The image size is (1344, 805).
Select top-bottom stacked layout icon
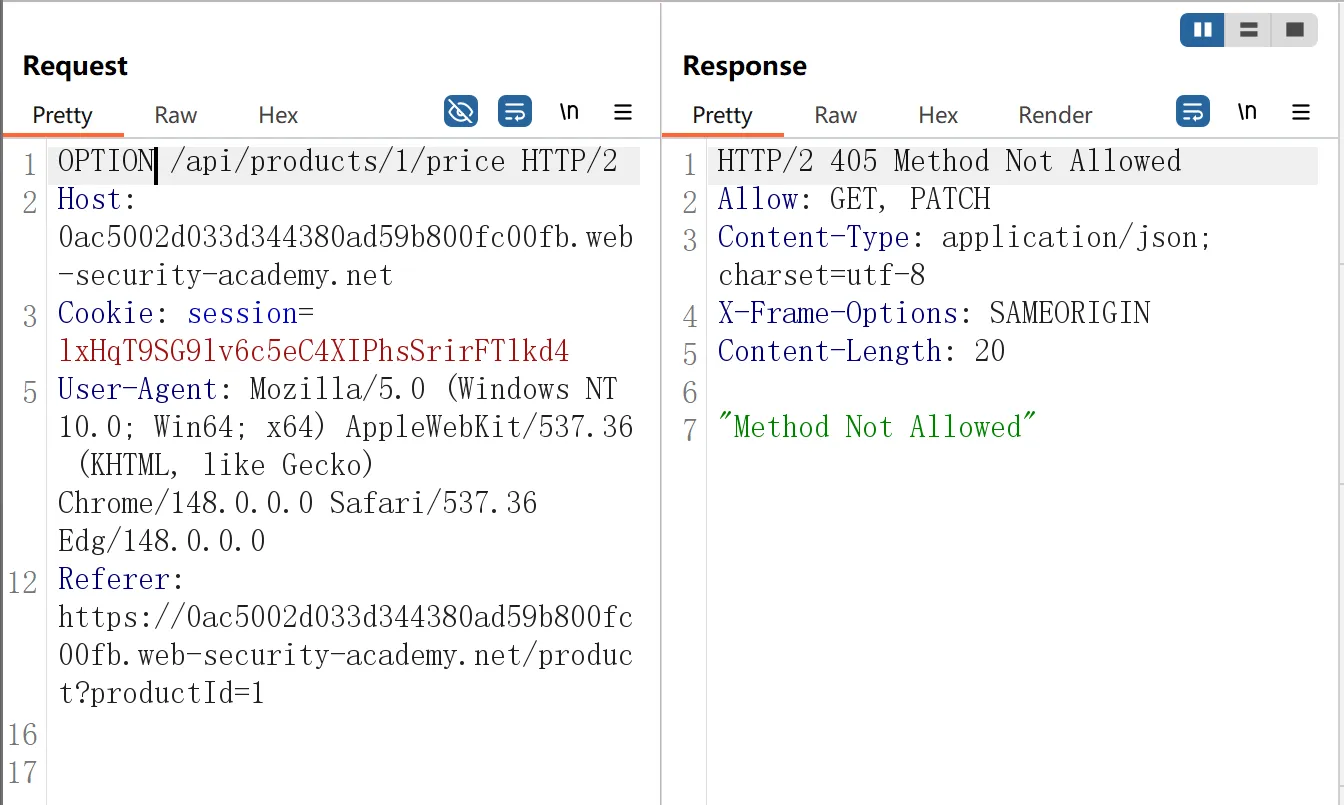(x=1249, y=30)
